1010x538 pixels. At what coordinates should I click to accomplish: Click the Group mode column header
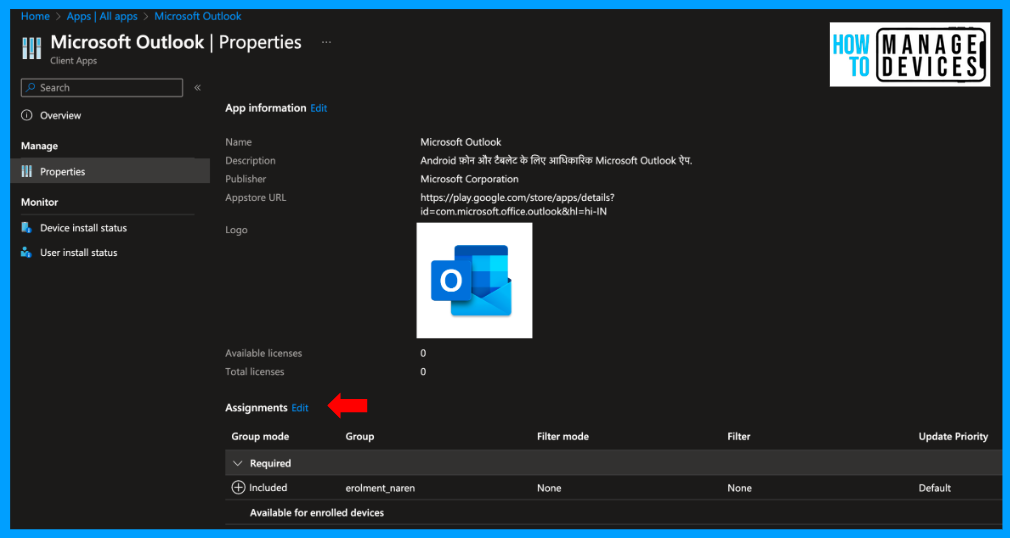(x=260, y=436)
